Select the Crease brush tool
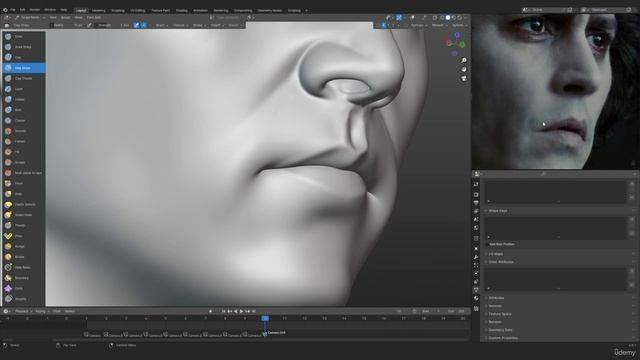The width and height of the screenshot is (640, 360). tap(23, 120)
